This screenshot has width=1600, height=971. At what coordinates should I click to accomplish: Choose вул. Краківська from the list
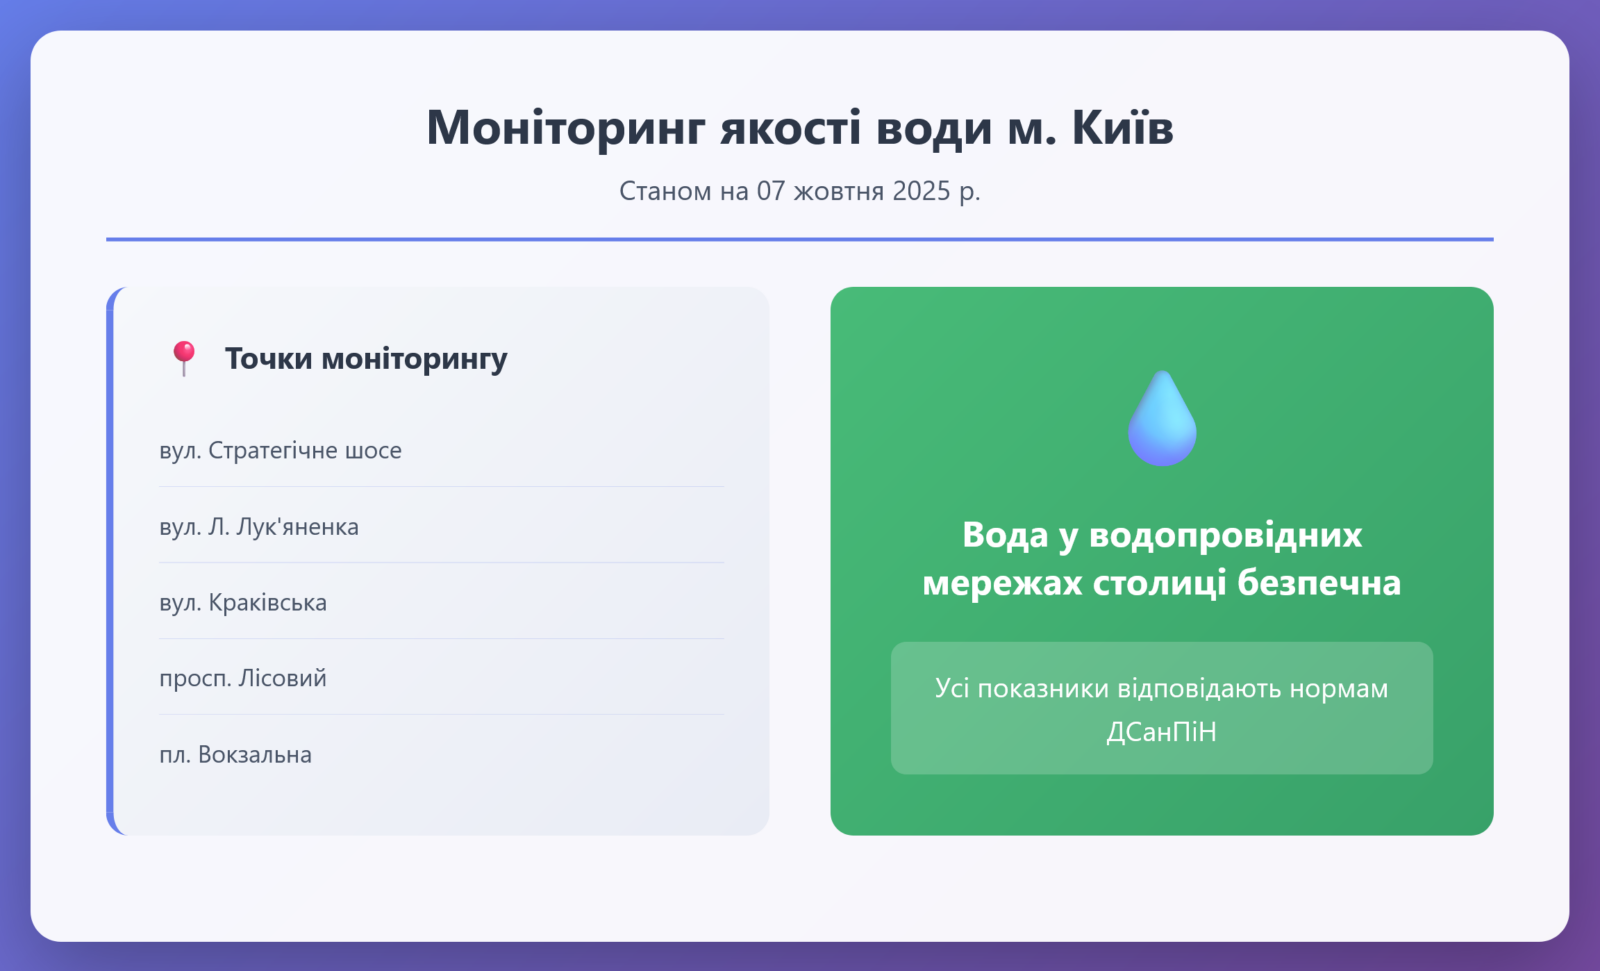[x=243, y=603]
